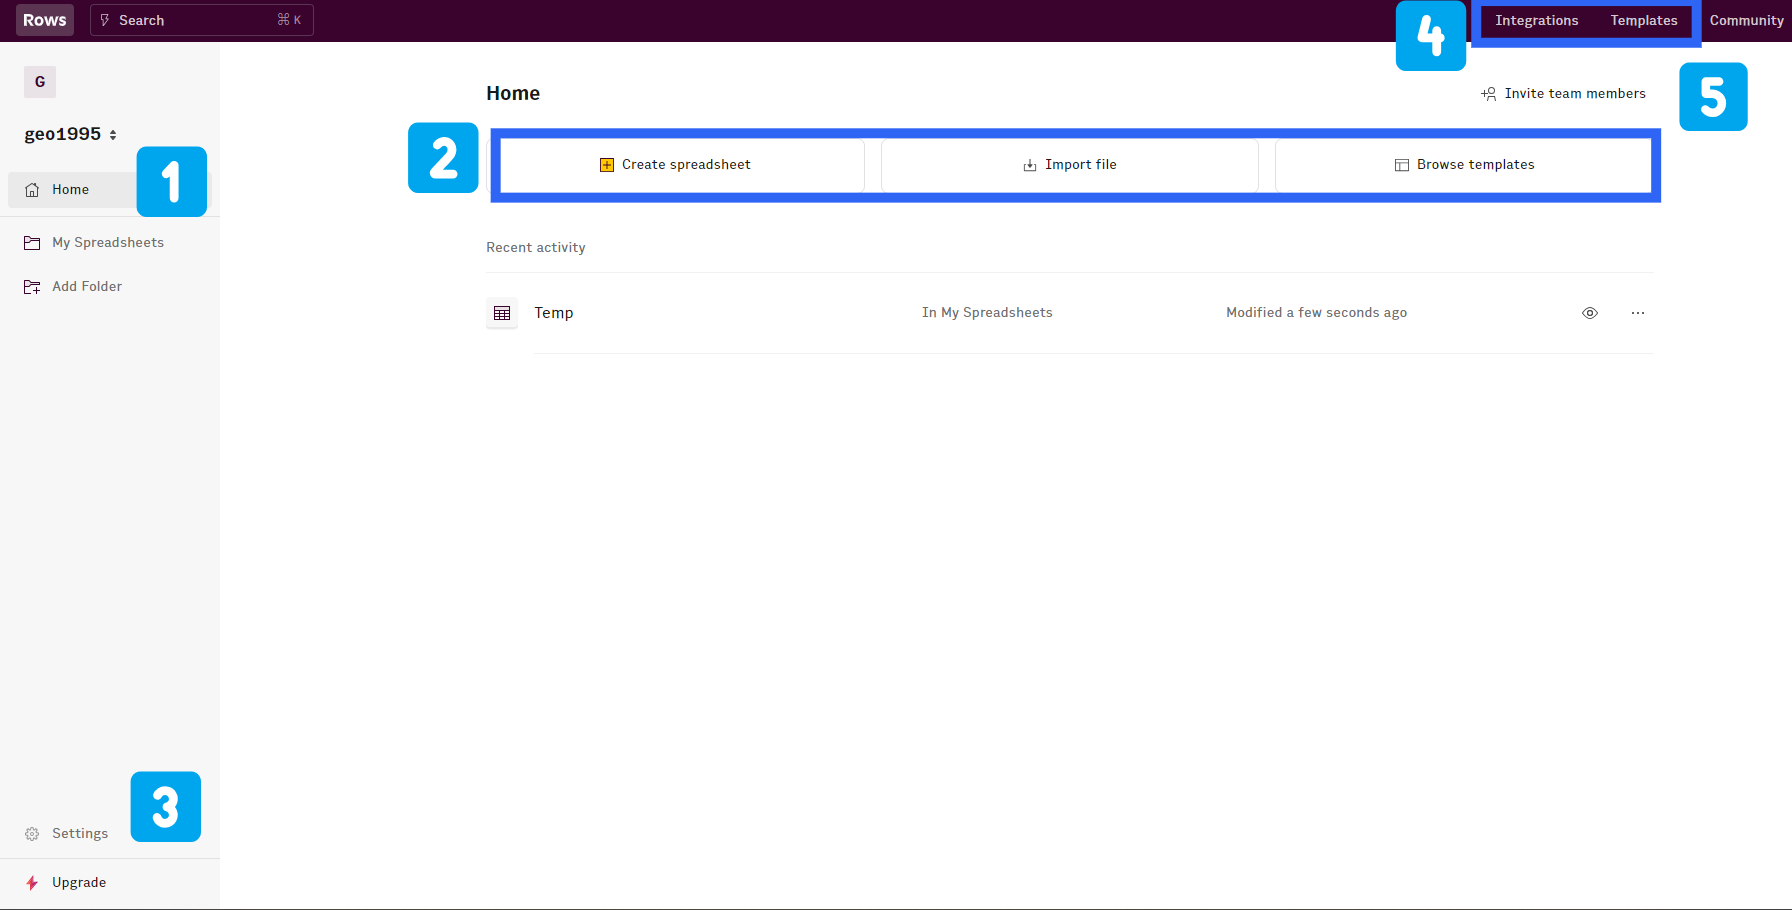This screenshot has height=910, width=1792.
Task: Open the Temp spreadsheet by its name
Action: coord(554,313)
